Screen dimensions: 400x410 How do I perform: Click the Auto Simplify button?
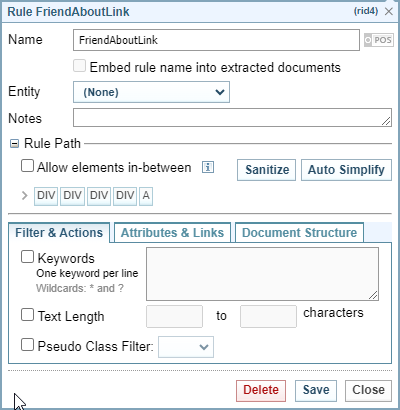point(346,170)
